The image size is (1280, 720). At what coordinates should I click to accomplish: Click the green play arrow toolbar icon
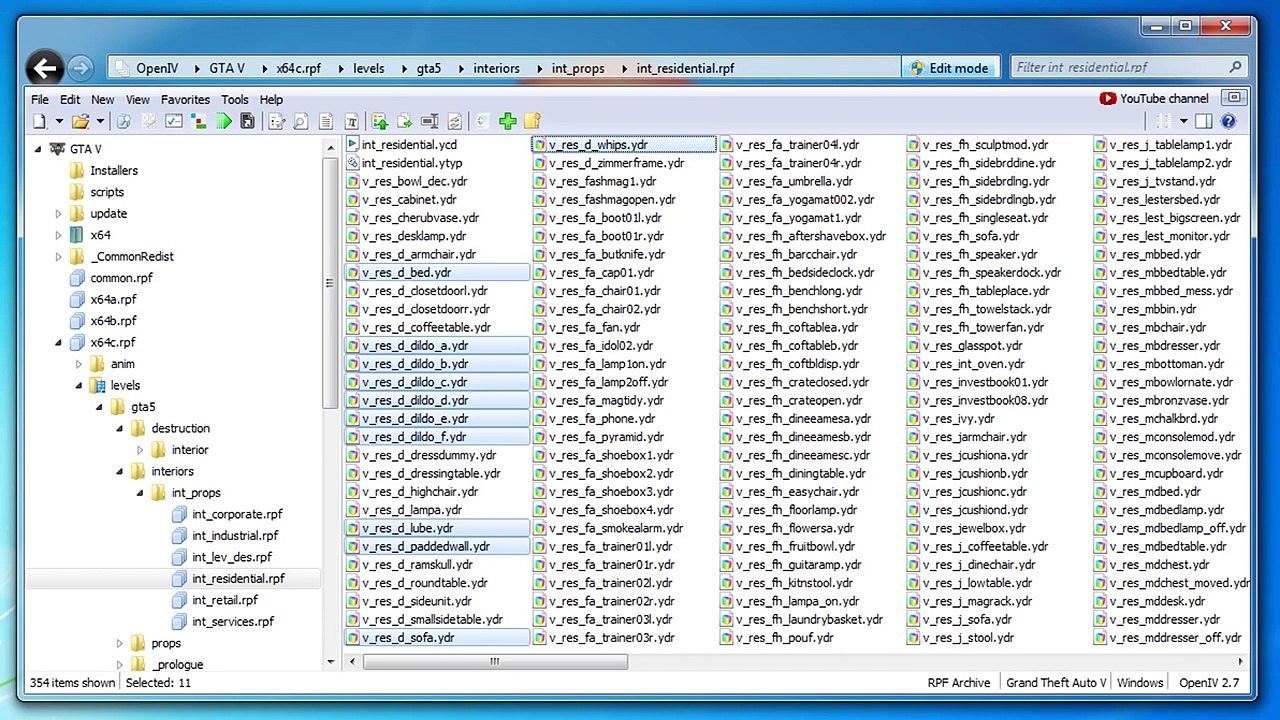[223, 121]
